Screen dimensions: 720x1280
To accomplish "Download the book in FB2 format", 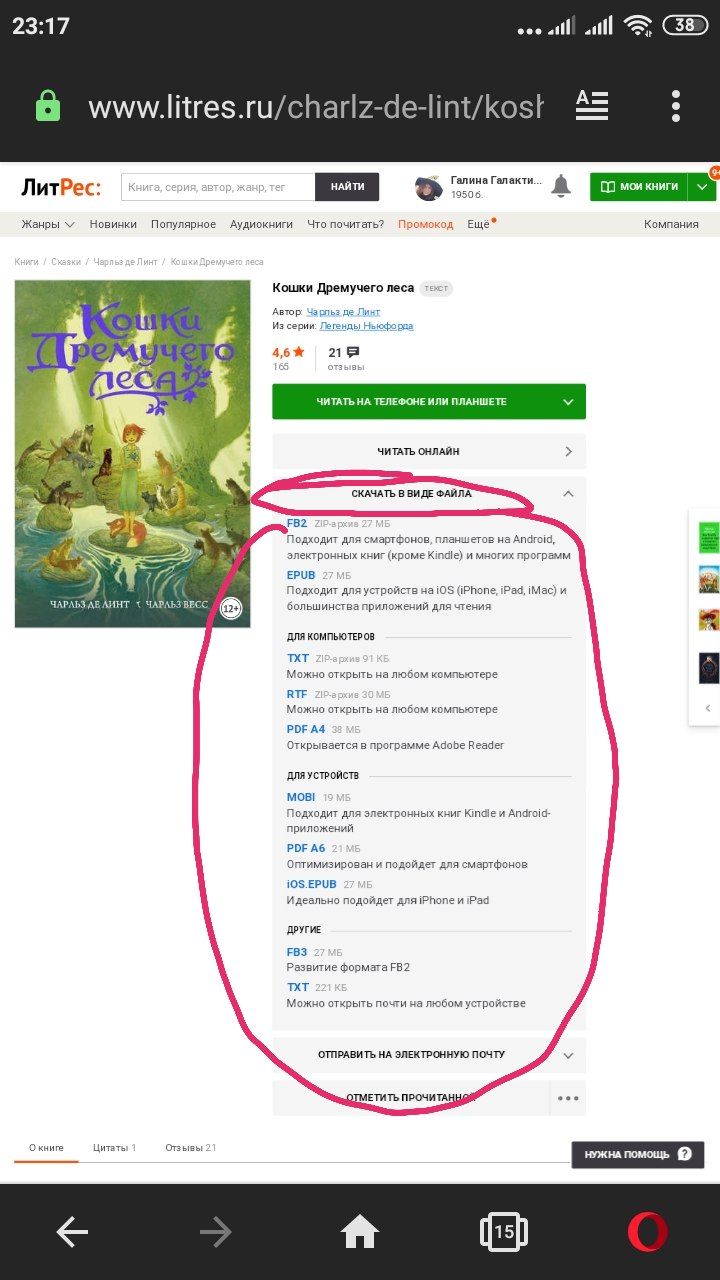I will coord(297,523).
